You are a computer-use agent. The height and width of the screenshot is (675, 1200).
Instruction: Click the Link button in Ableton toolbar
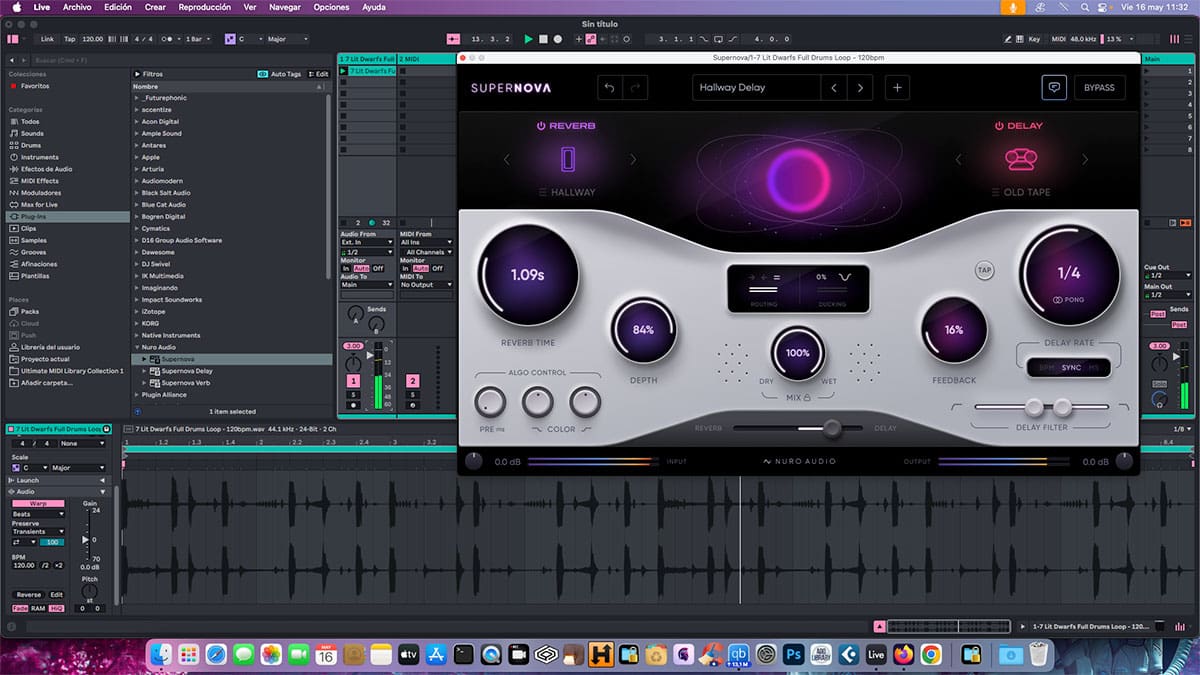(47, 39)
